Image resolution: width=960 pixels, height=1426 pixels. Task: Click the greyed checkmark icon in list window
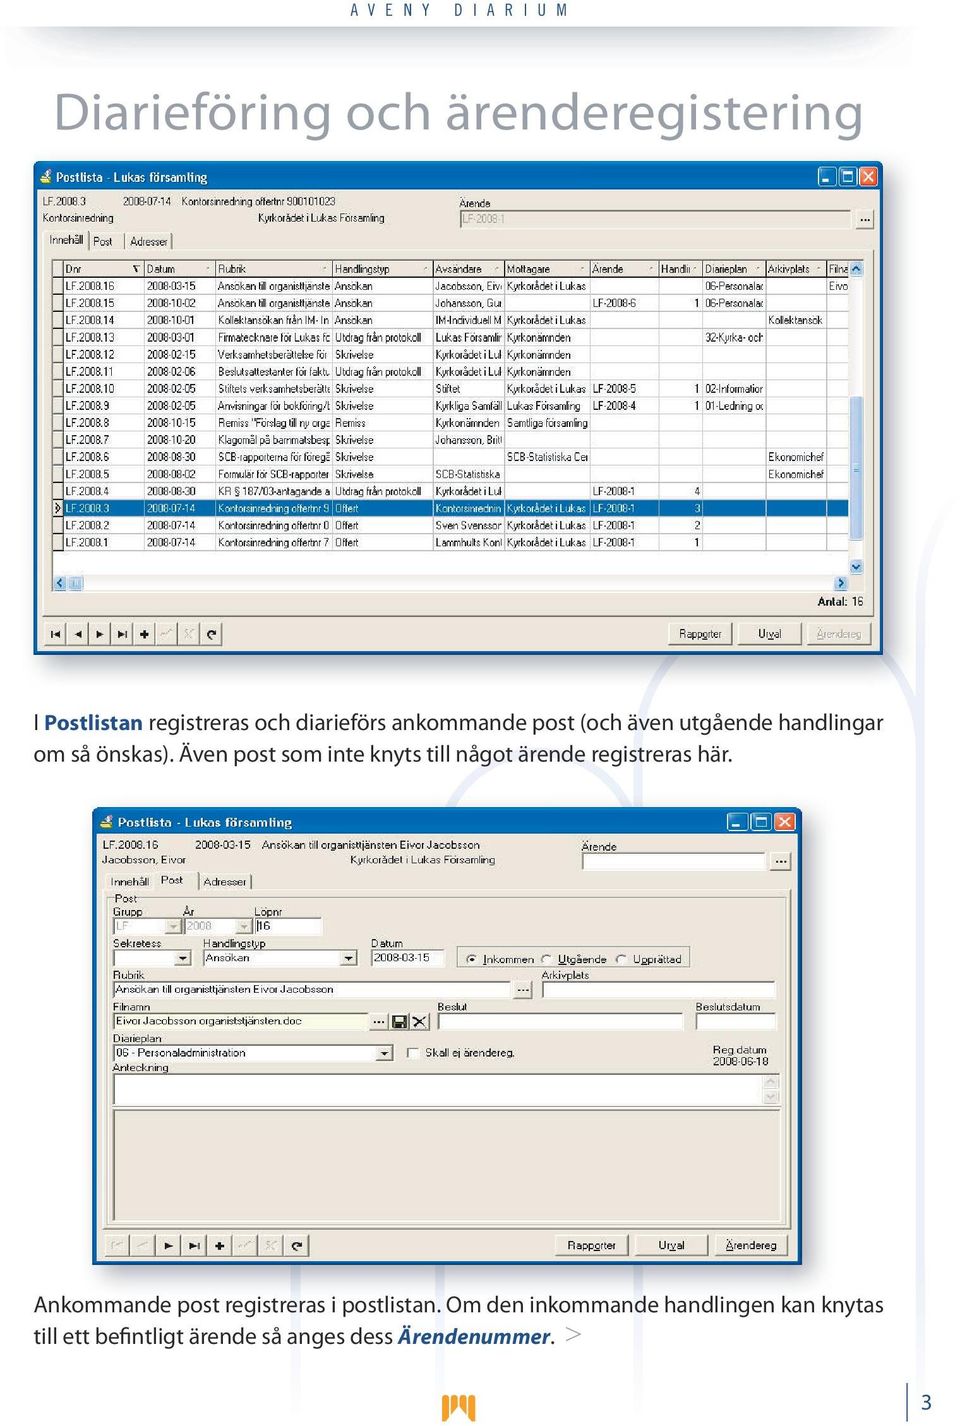click(x=166, y=634)
